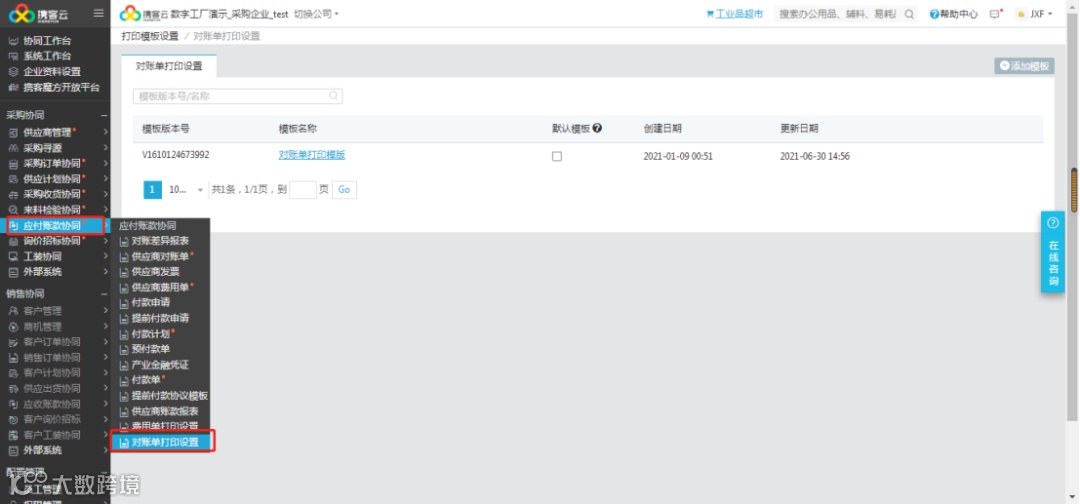The width and height of the screenshot is (1080, 504).
Task: Expand 供应计划协同 submenu arrow
Action: (x=105, y=179)
